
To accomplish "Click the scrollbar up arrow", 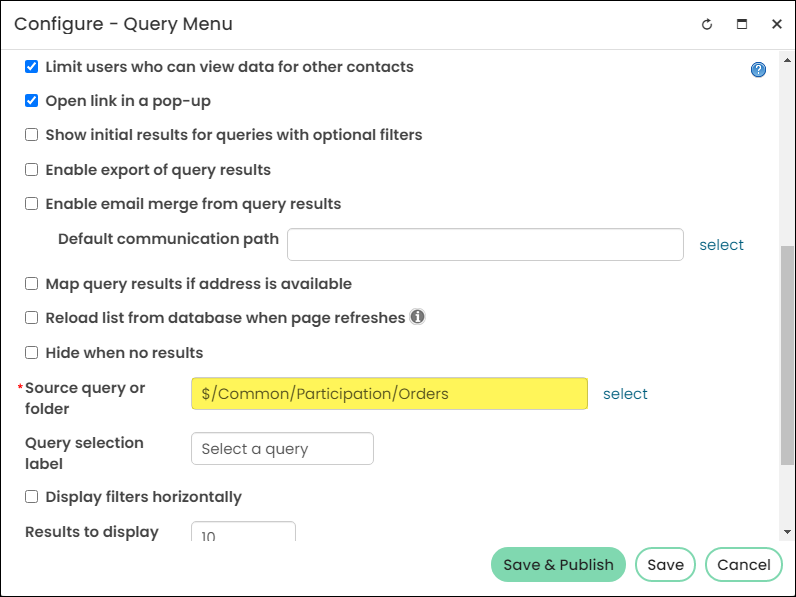I will click(x=787, y=60).
